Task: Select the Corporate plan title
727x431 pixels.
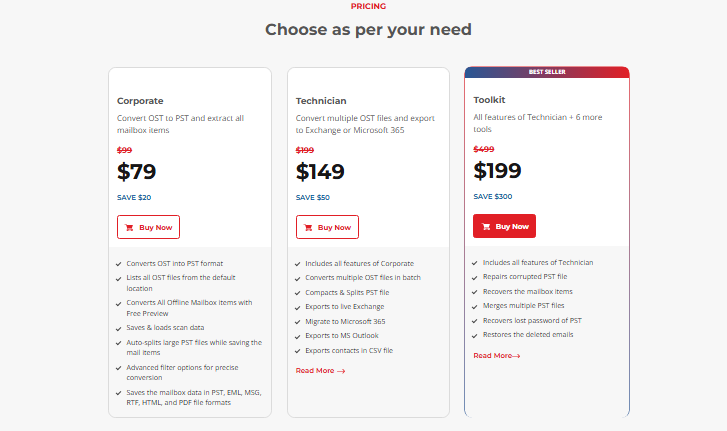Action: tap(140, 101)
